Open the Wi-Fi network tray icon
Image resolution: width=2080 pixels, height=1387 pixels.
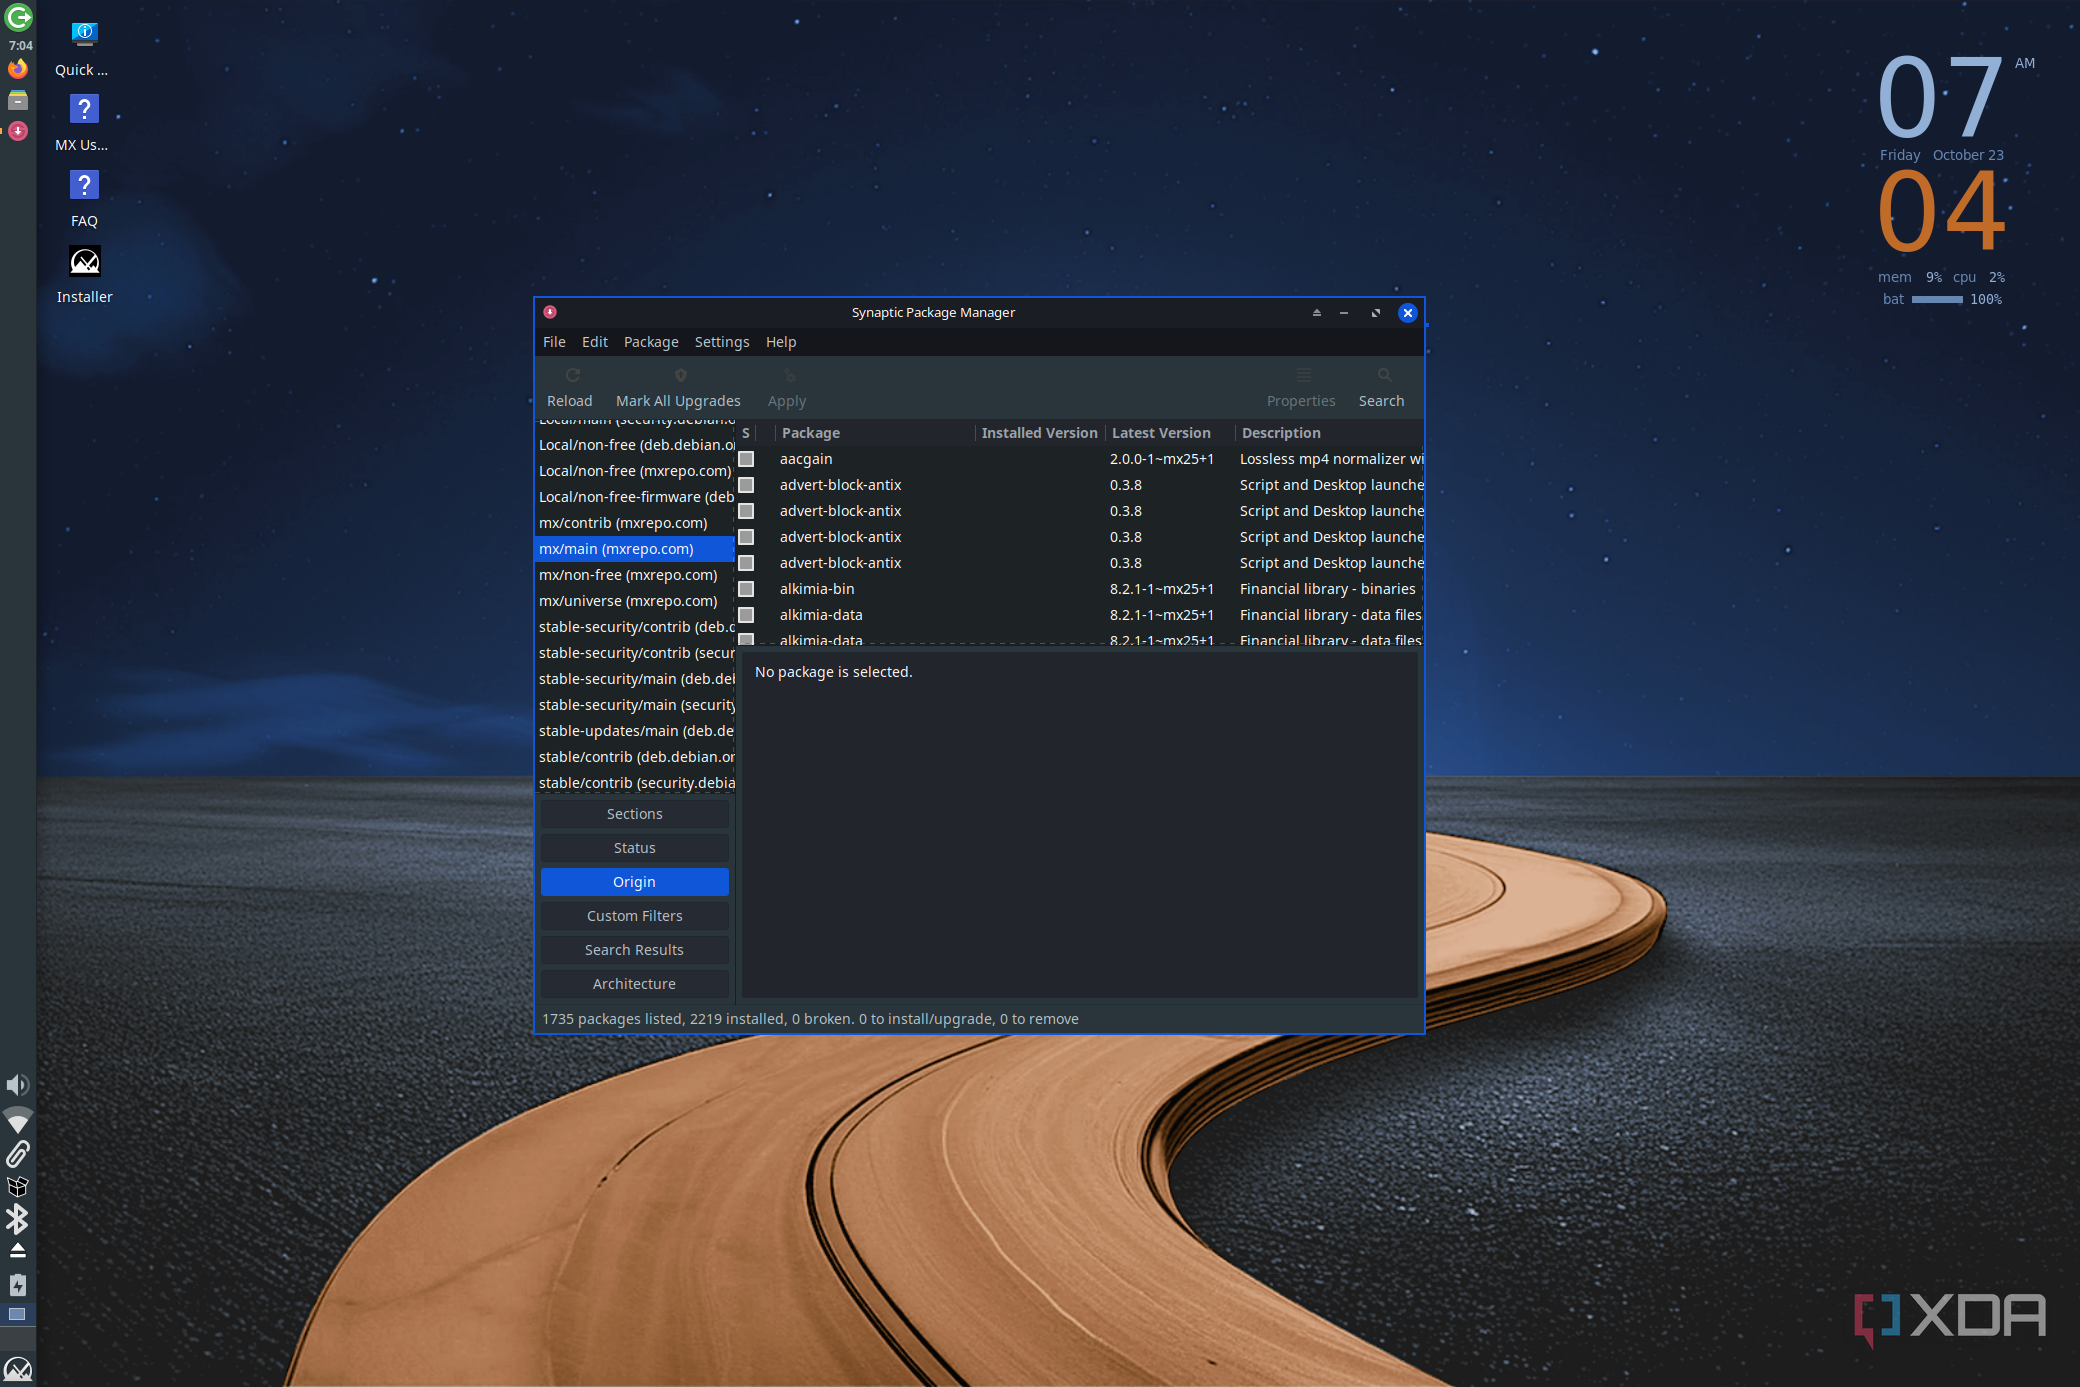pyautogui.click(x=18, y=1120)
